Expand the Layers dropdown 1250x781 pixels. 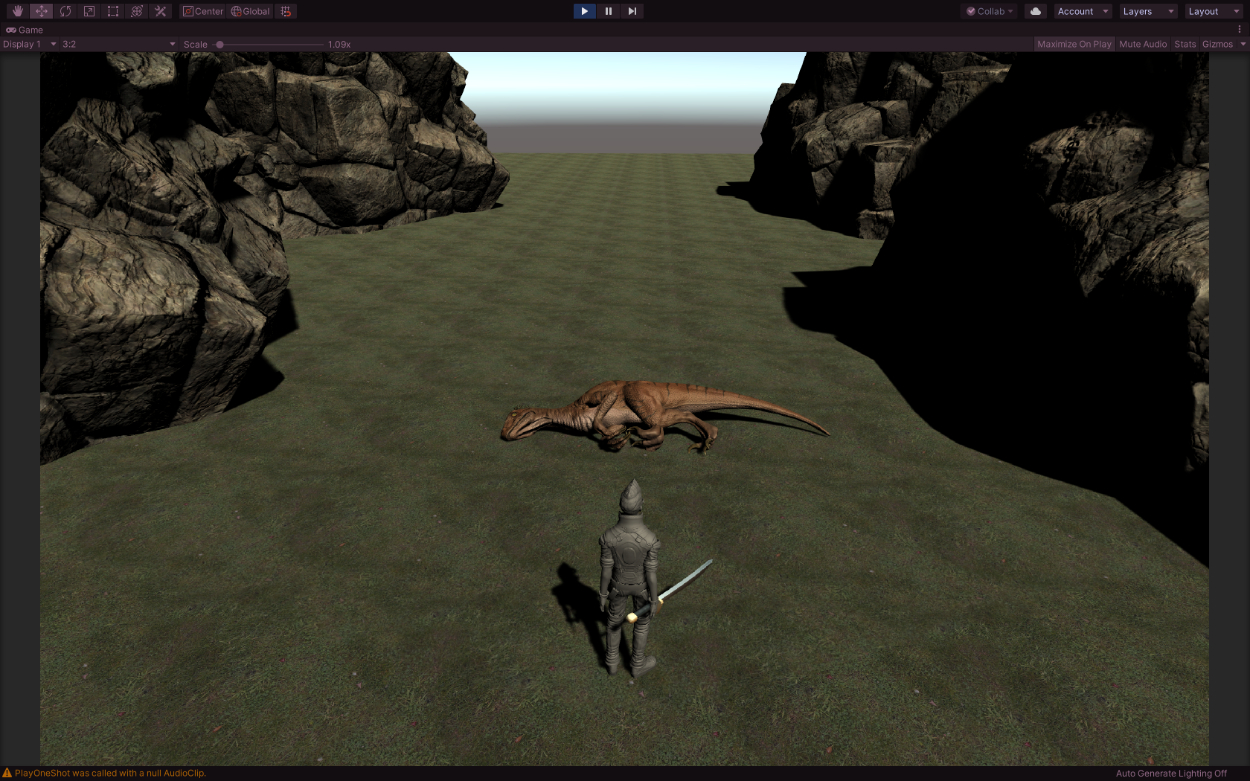1148,11
